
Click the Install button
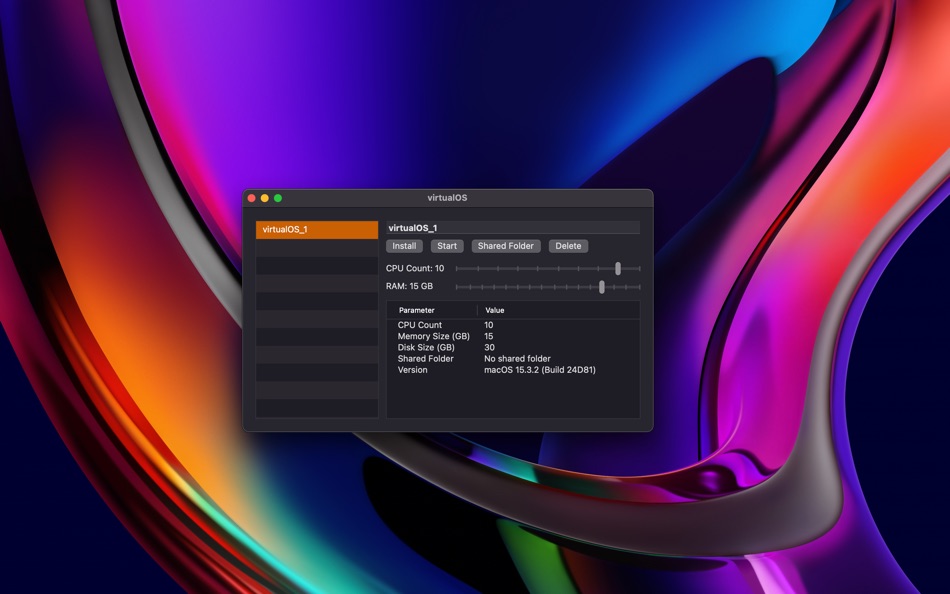coord(404,246)
